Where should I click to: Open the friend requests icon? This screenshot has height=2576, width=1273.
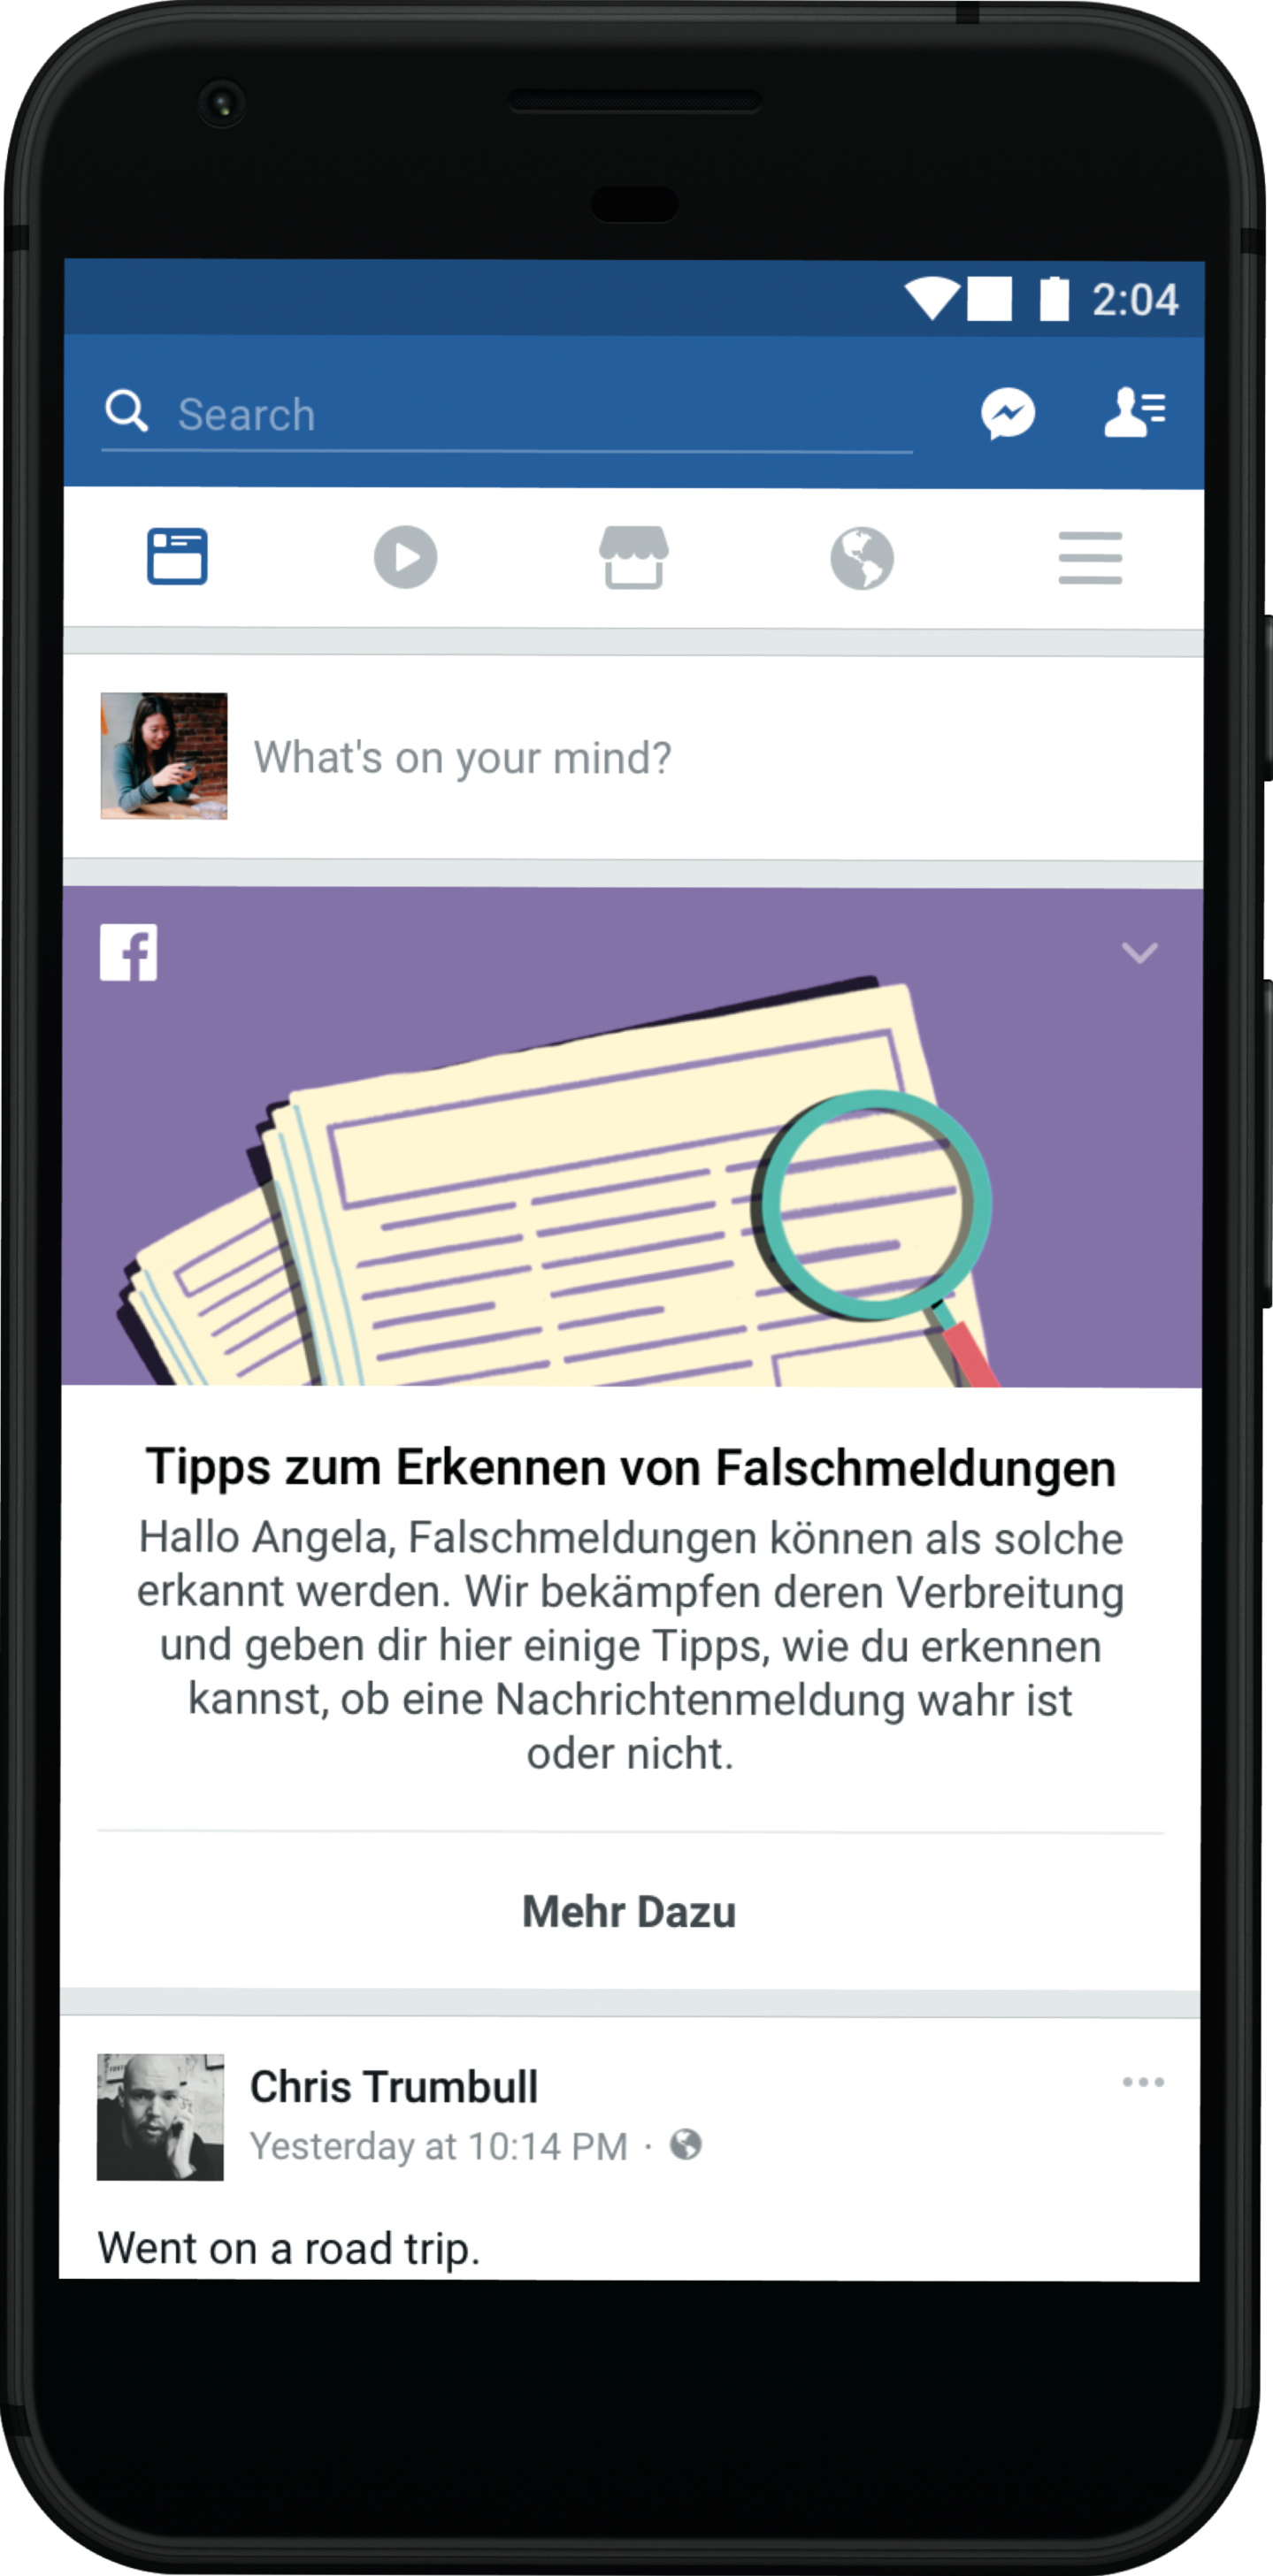pyautogui.click(x=1135, y=412)
